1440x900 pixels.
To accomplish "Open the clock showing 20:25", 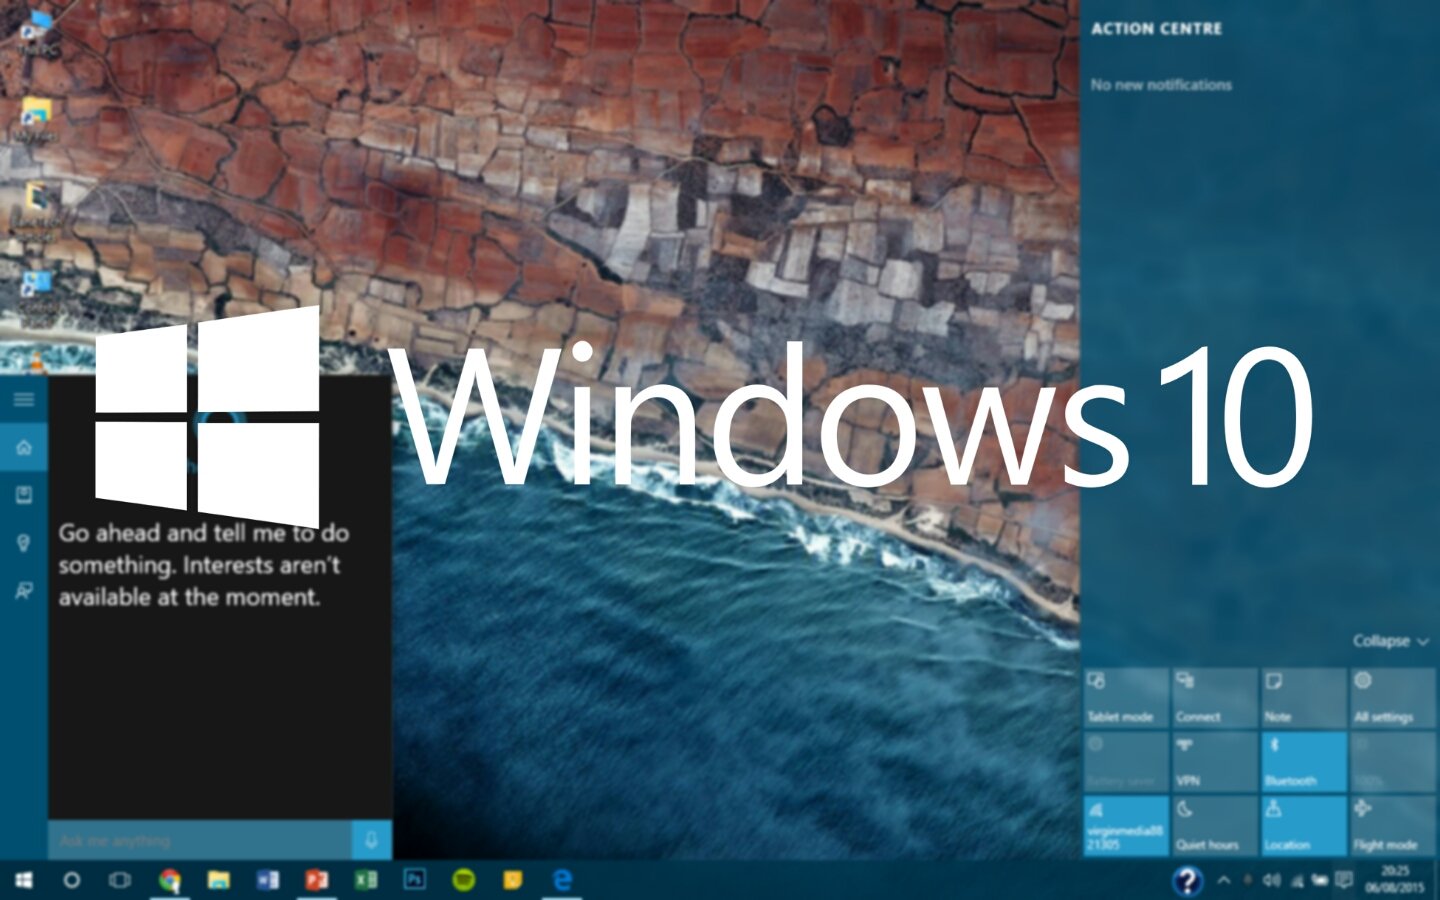I will (1394, 880).
